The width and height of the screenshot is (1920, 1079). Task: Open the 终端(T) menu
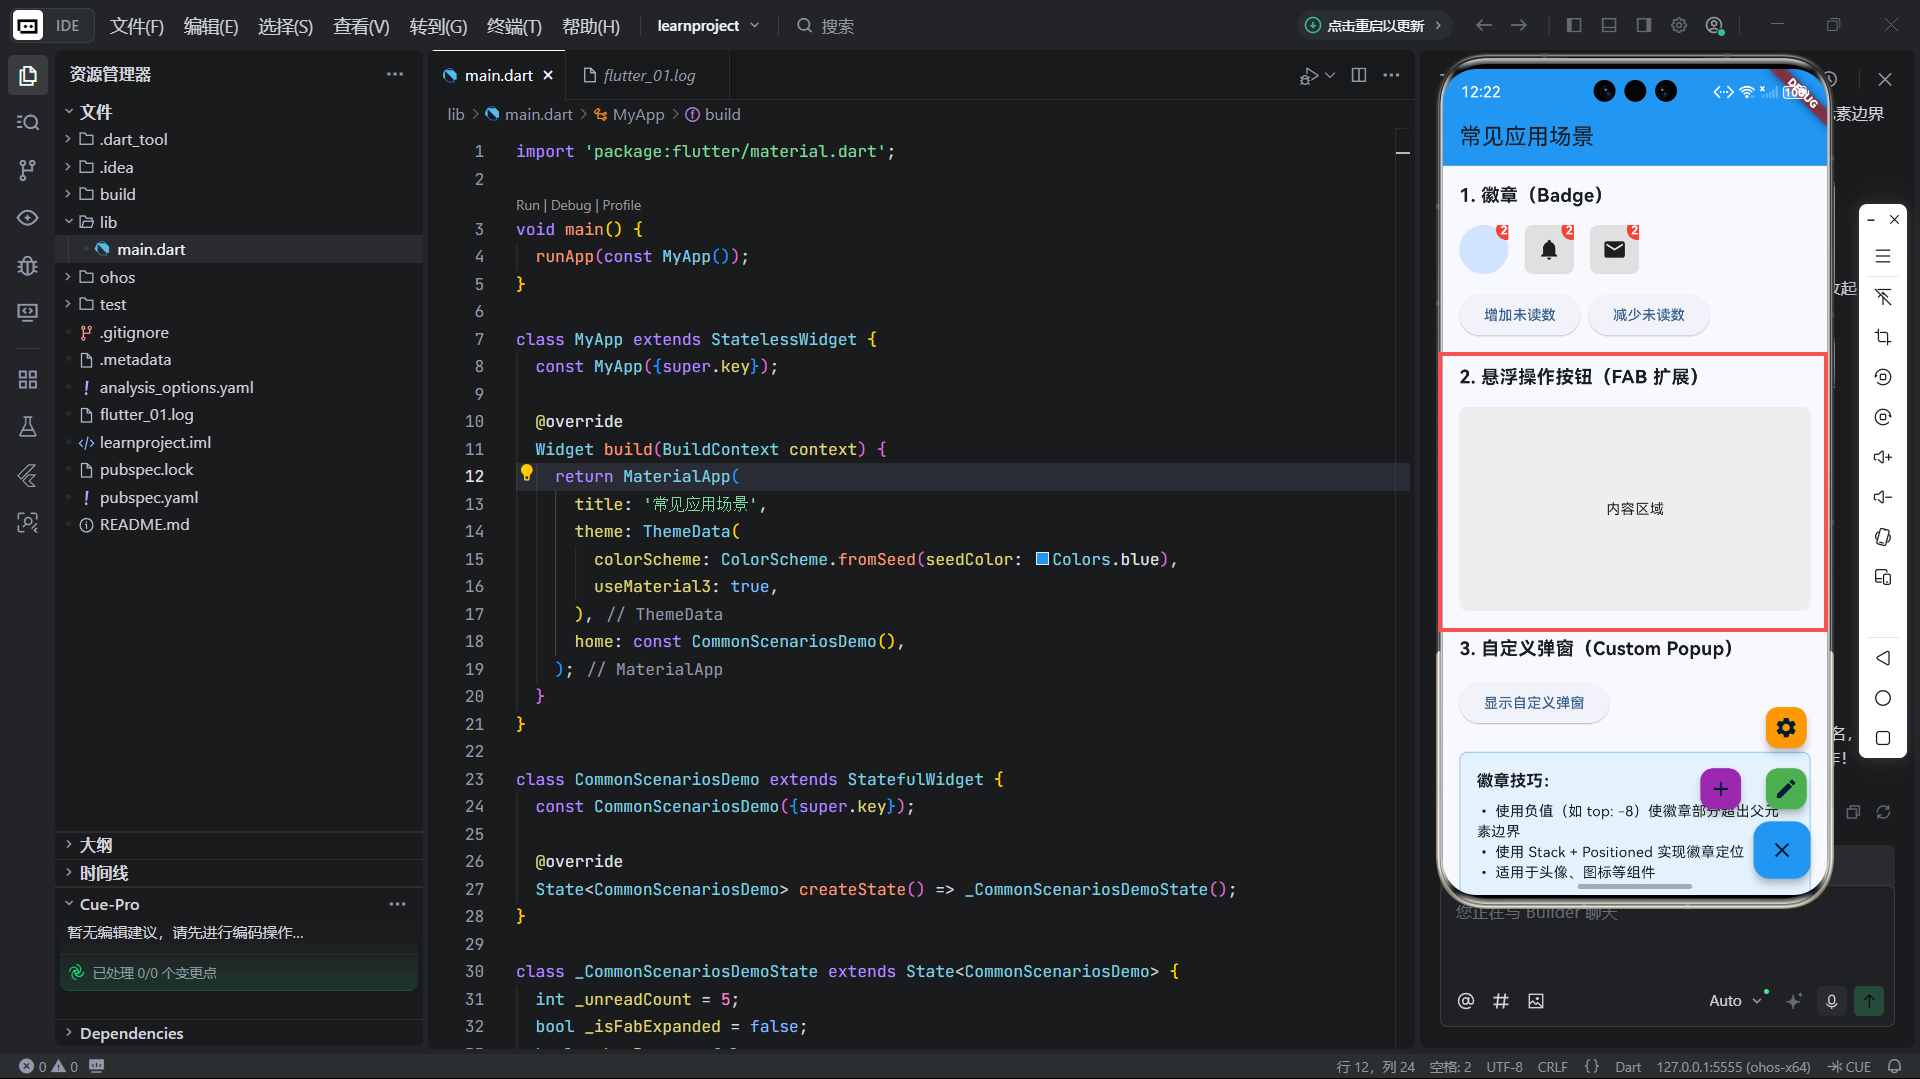(514, 26)
